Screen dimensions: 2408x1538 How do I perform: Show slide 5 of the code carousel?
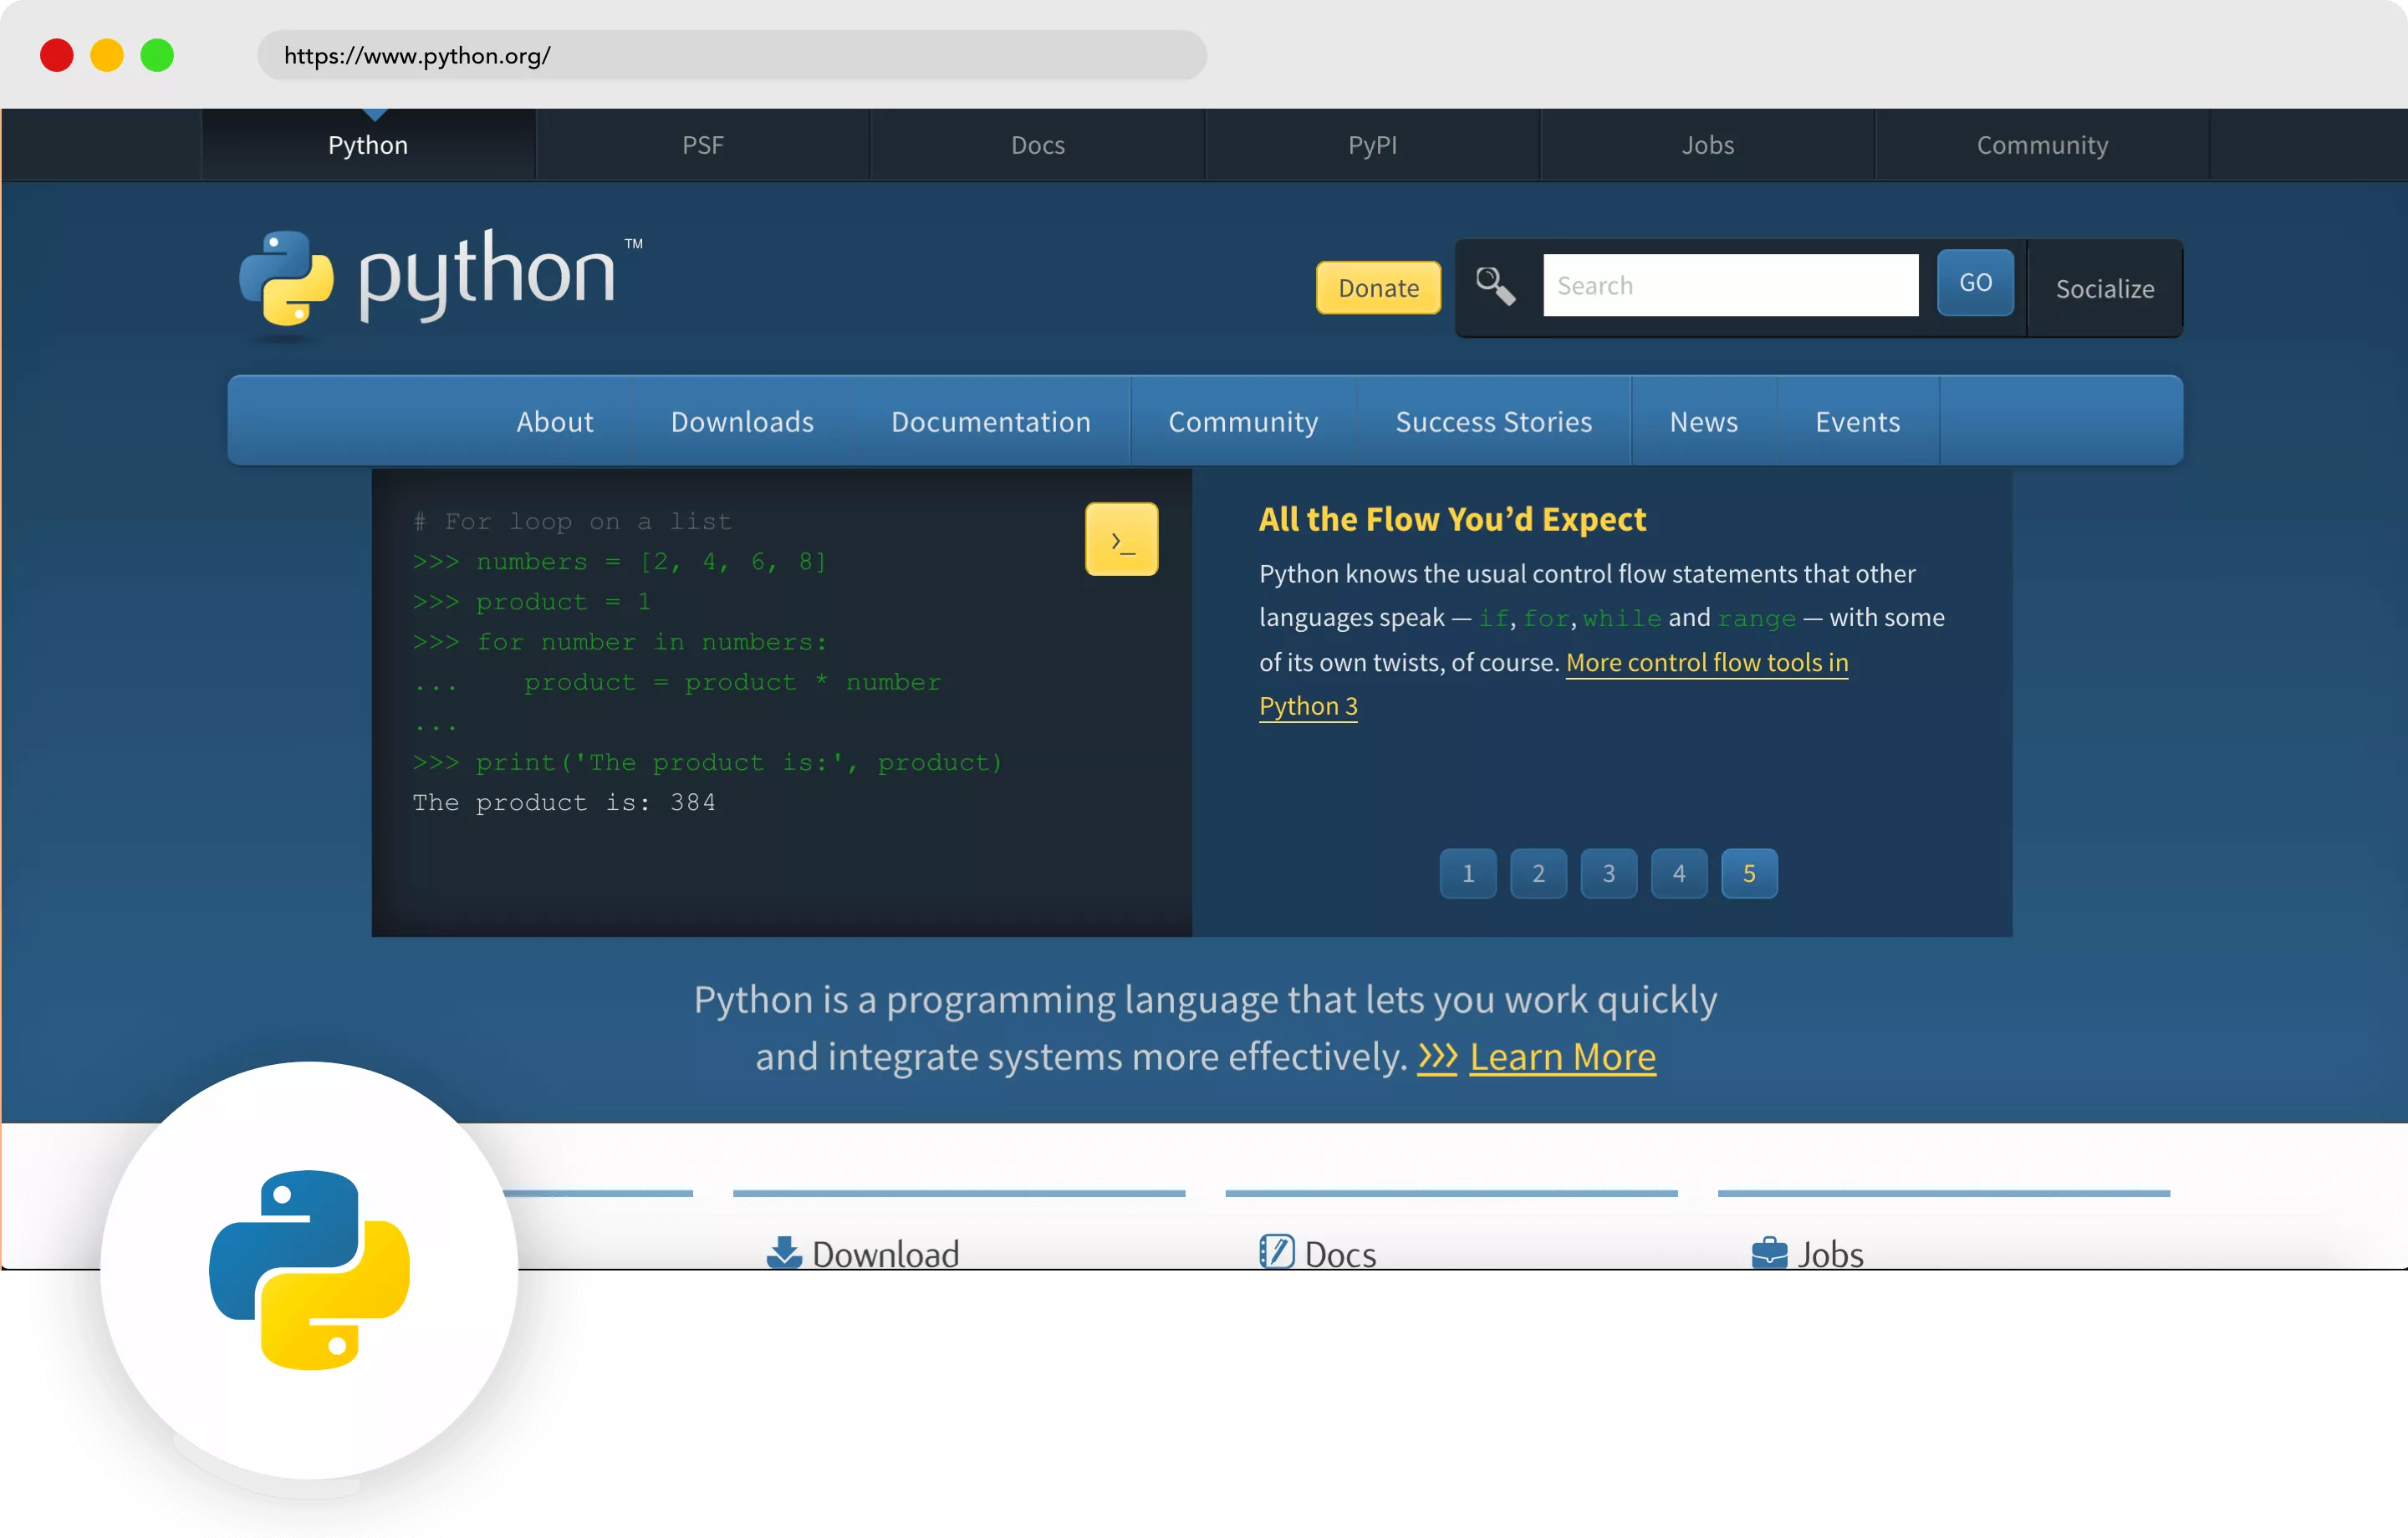click(x=1749, y=873)
